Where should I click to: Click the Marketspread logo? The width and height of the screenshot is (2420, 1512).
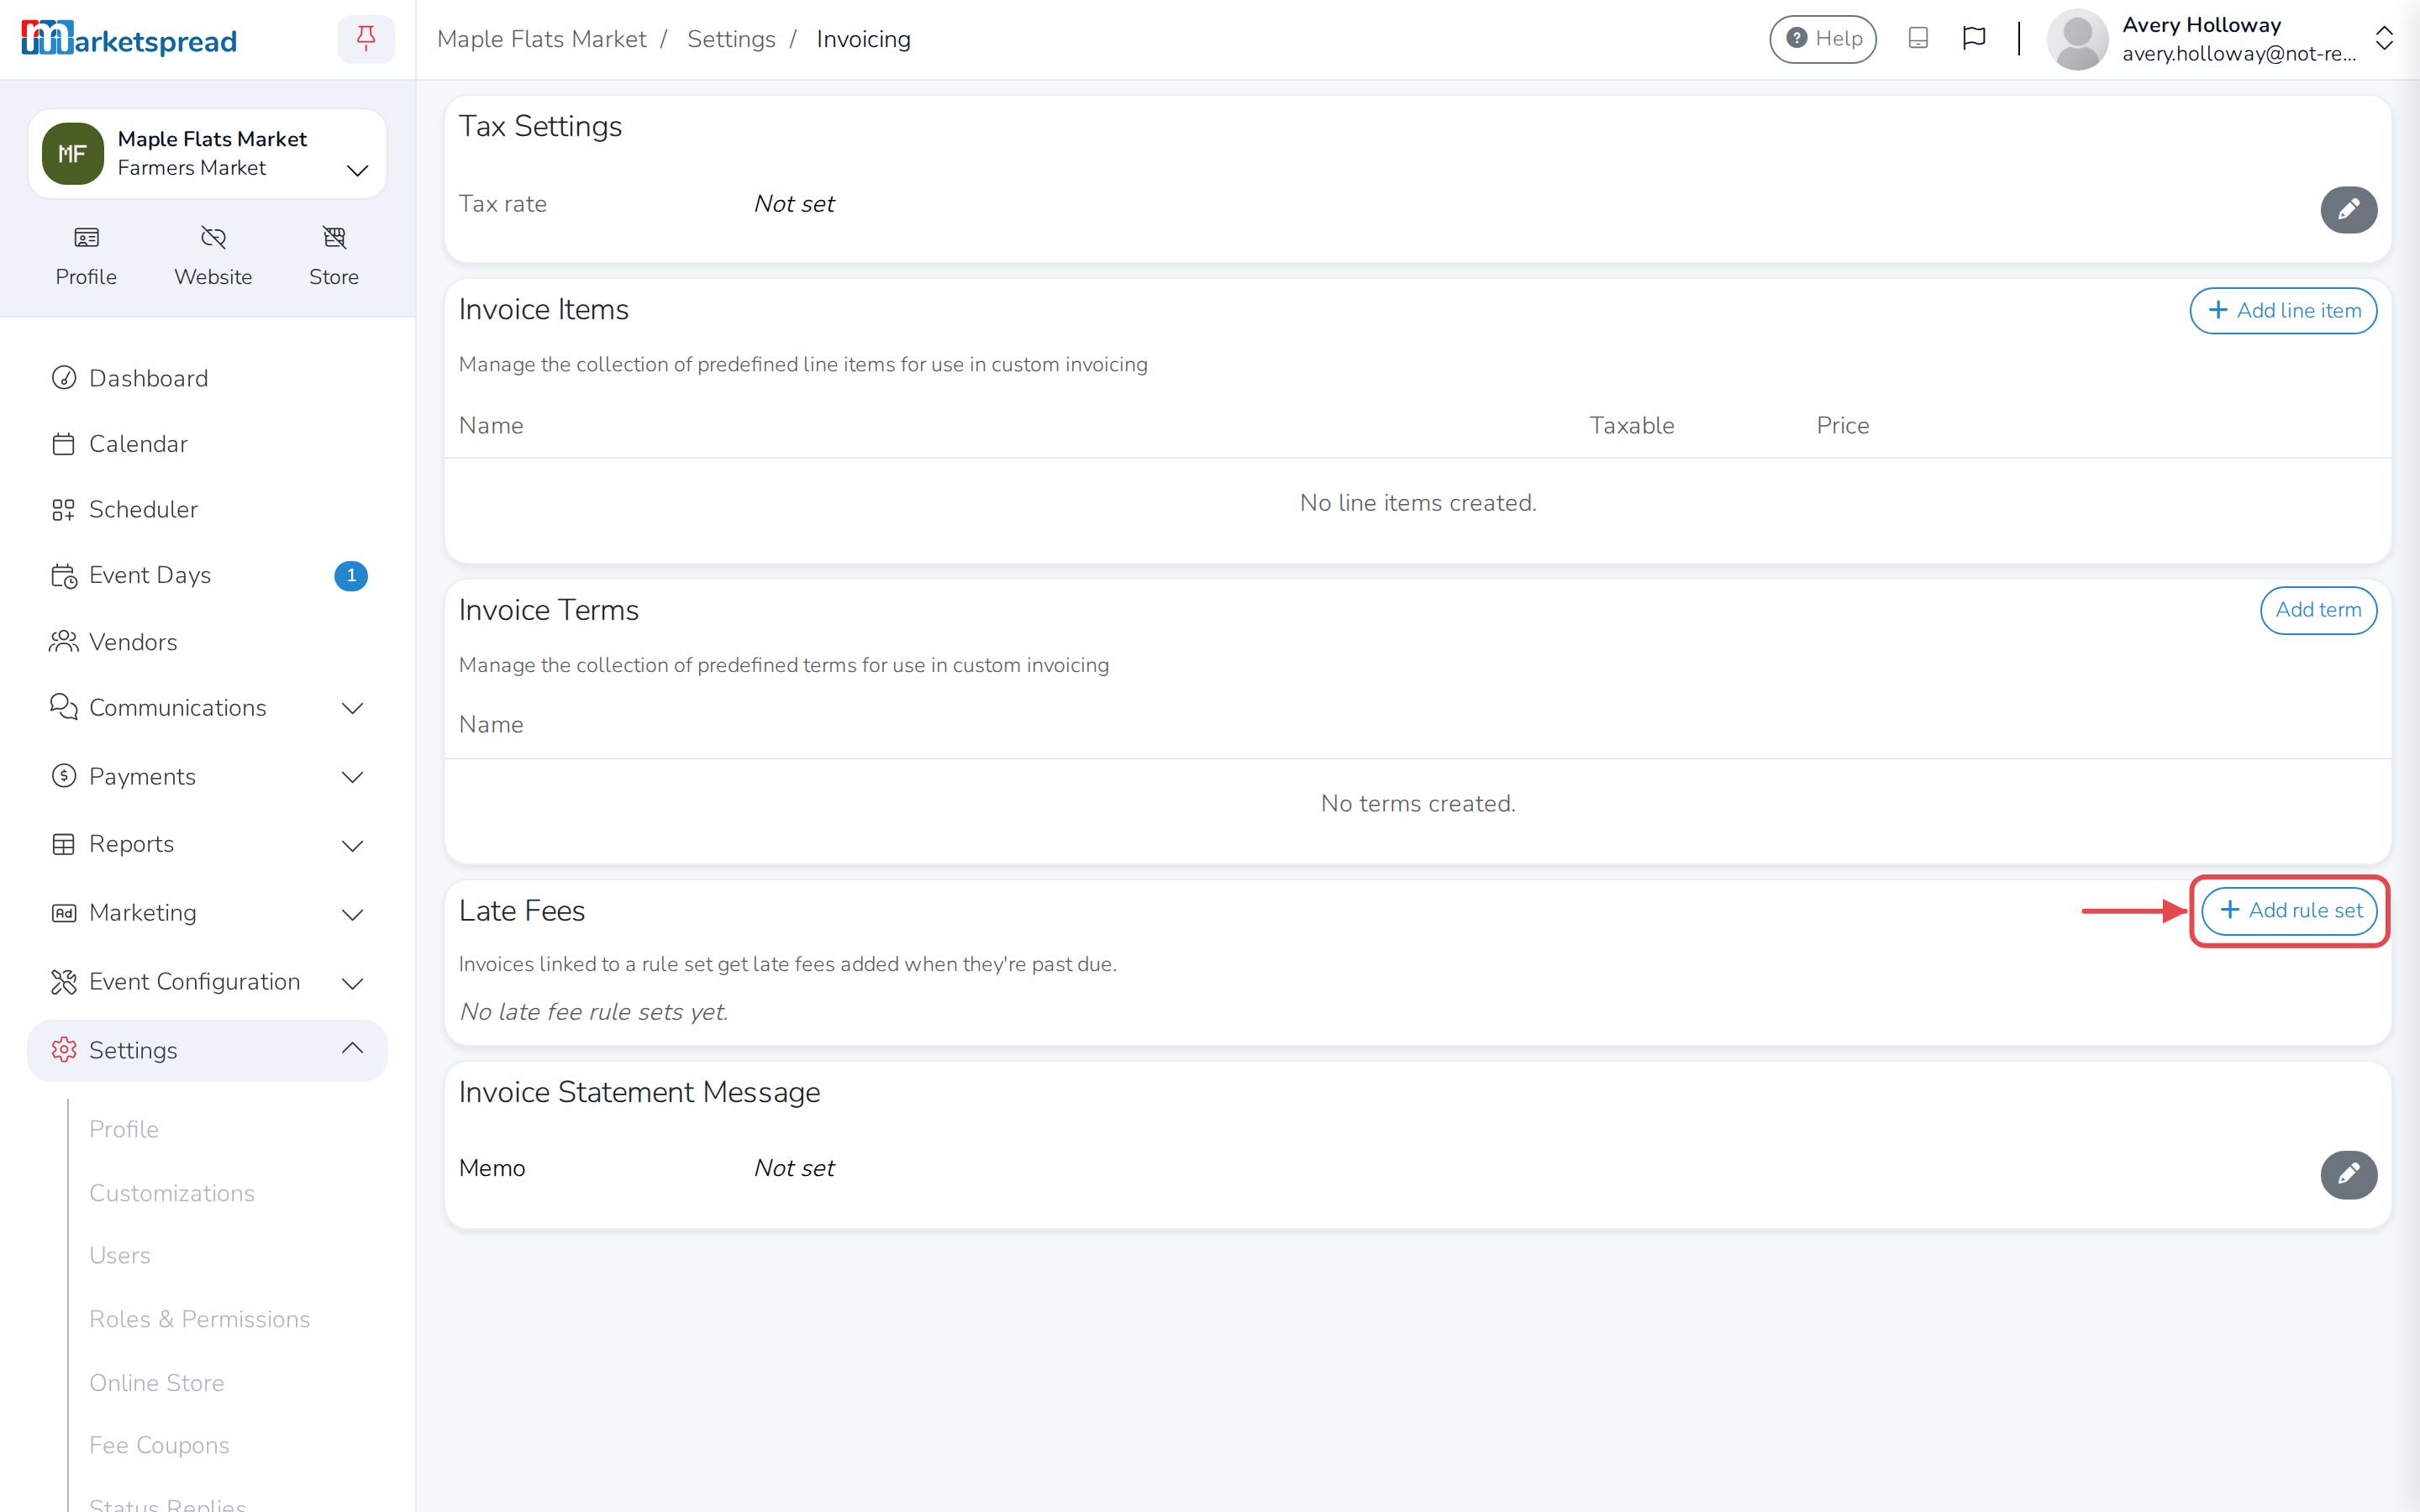[129, 39]
